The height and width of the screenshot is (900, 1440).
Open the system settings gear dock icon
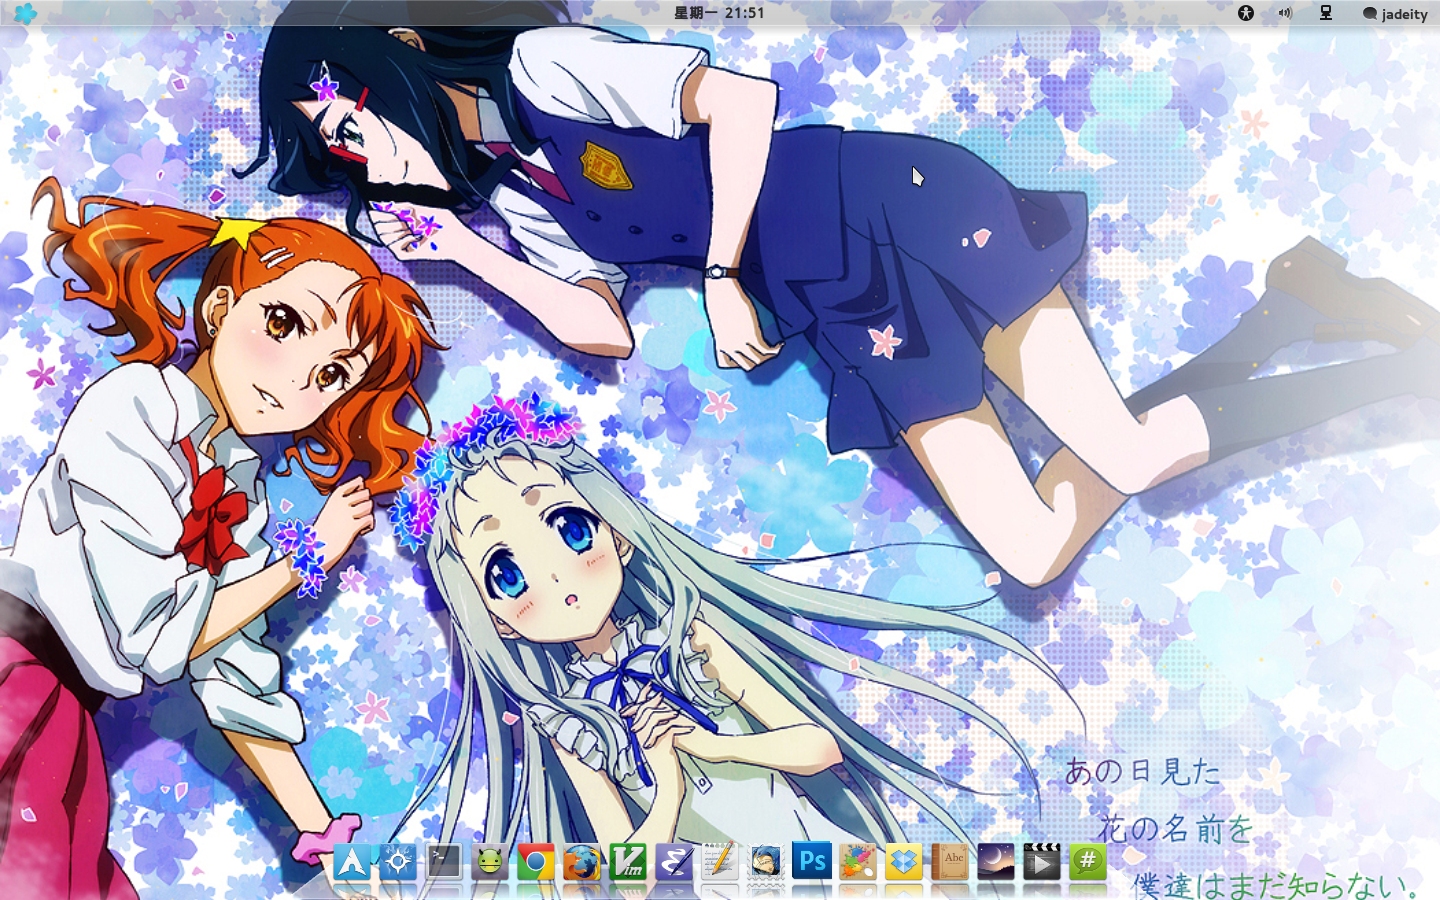click(397, 862)
